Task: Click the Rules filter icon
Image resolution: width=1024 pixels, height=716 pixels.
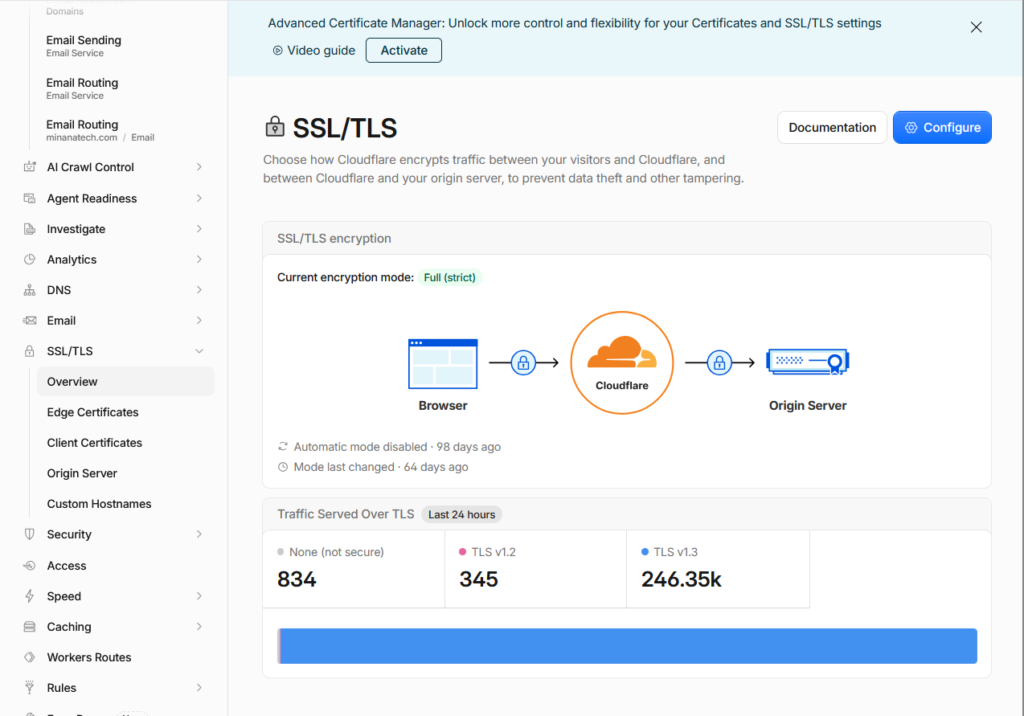Action: (29, 687)
